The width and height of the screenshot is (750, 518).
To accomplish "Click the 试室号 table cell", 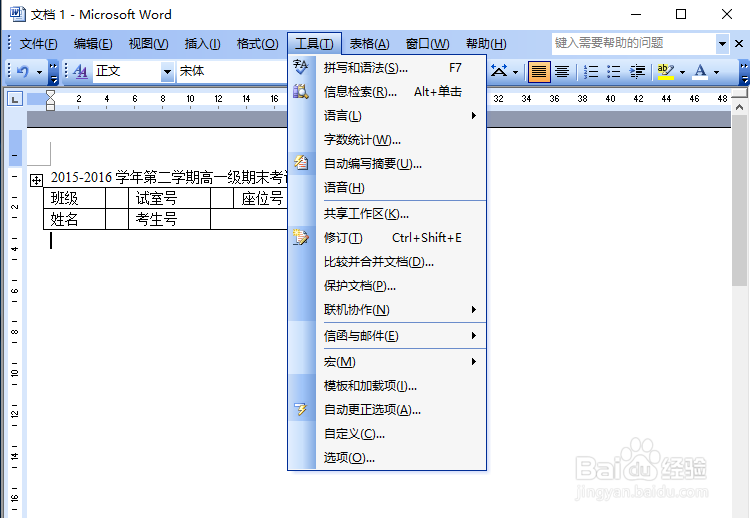I will tap(169, 198).
